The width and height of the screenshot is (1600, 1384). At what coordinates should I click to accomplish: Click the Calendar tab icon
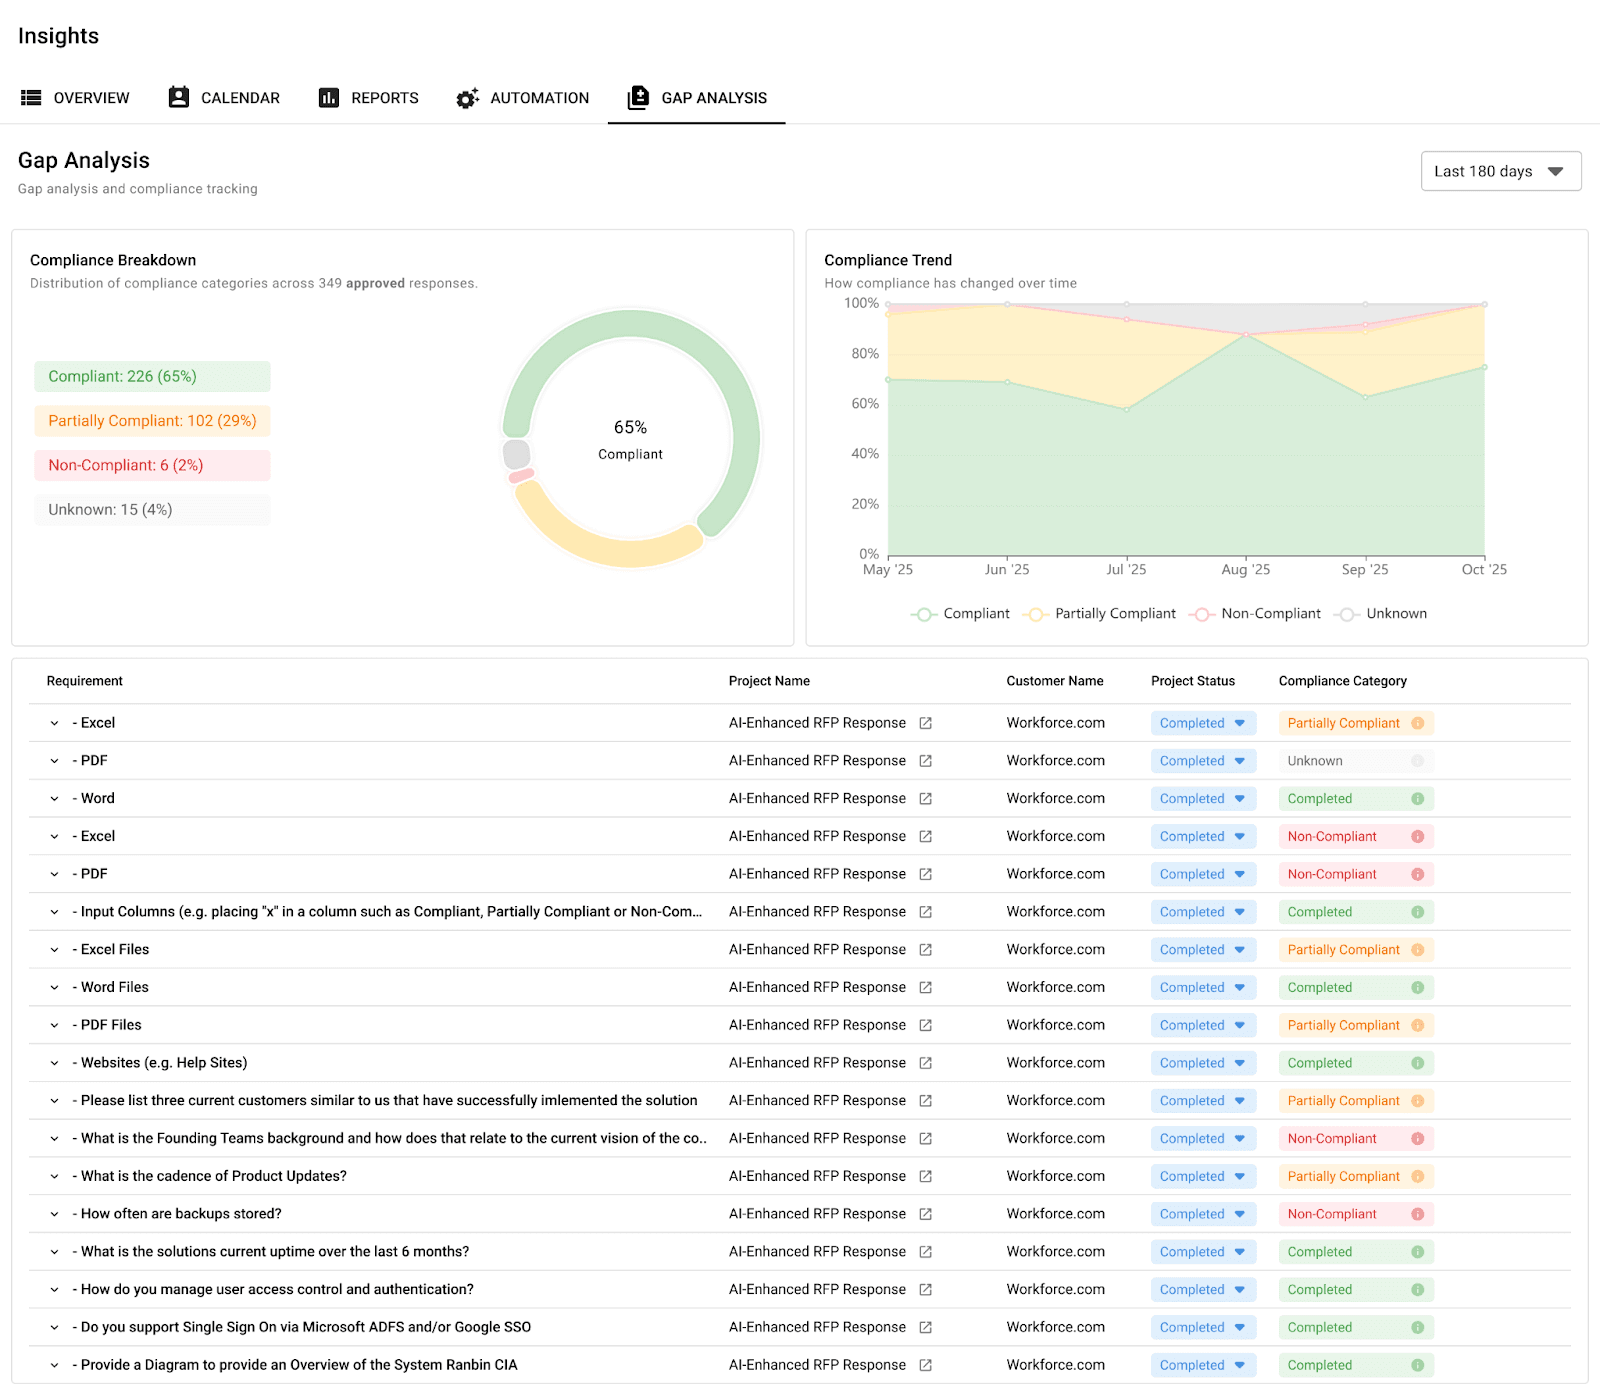point(179,97)
